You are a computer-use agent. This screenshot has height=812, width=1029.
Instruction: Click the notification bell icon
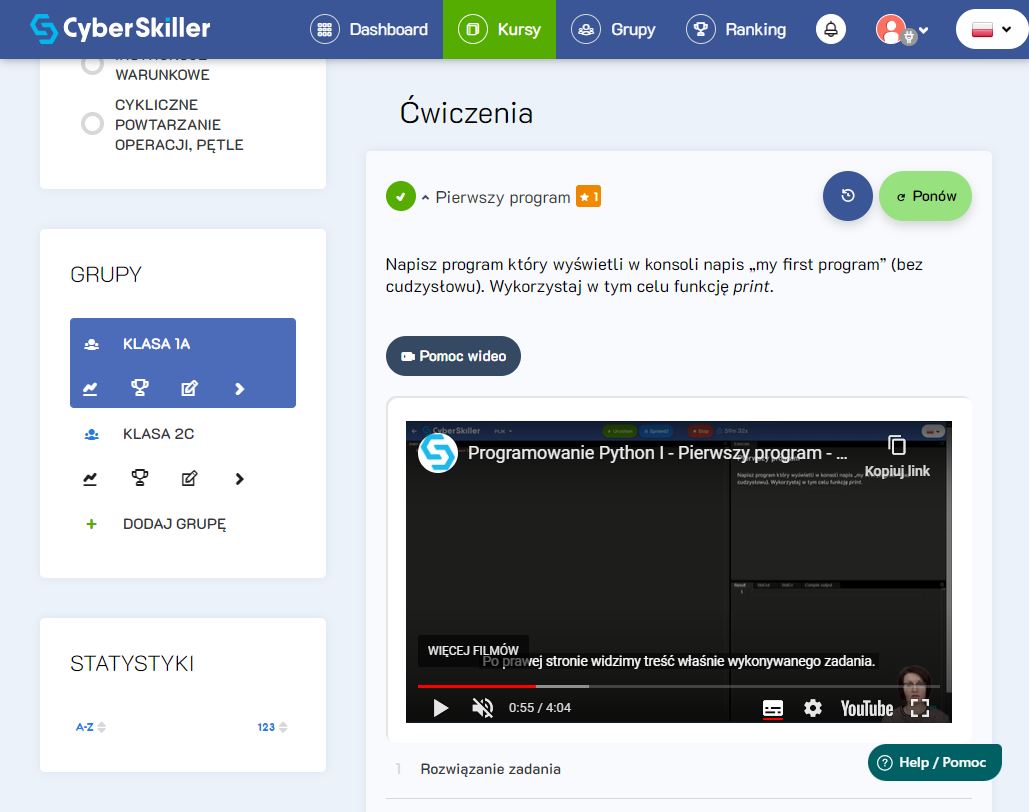830,29
